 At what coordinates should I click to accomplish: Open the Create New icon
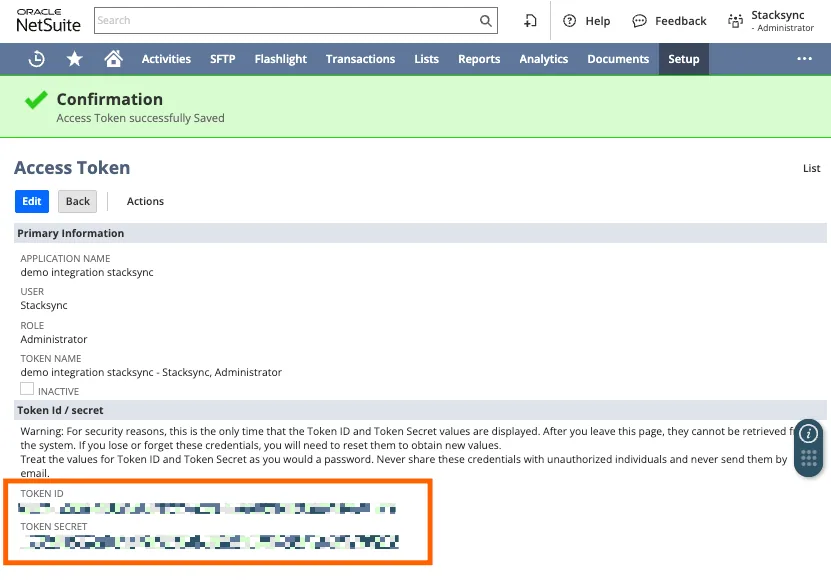(530, 21)
